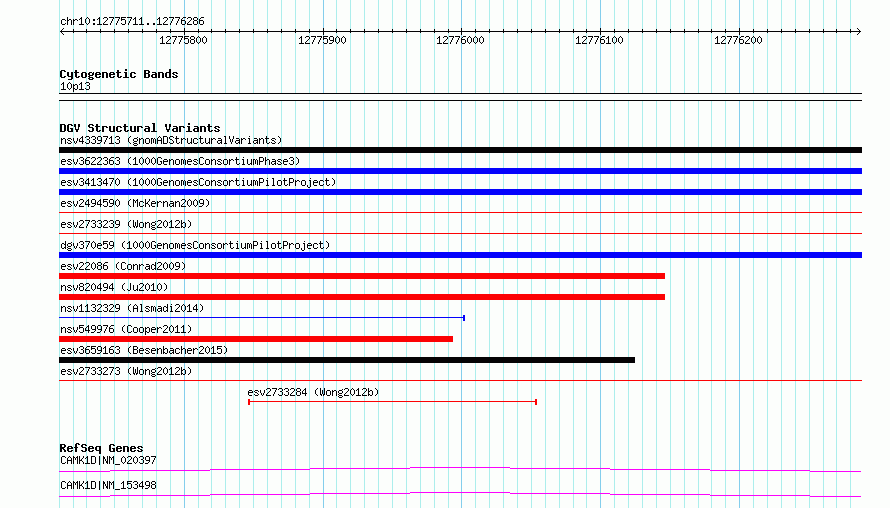Click the thin blue nsv1132329 variant line
Screen dimensions: 890x508
262,317
